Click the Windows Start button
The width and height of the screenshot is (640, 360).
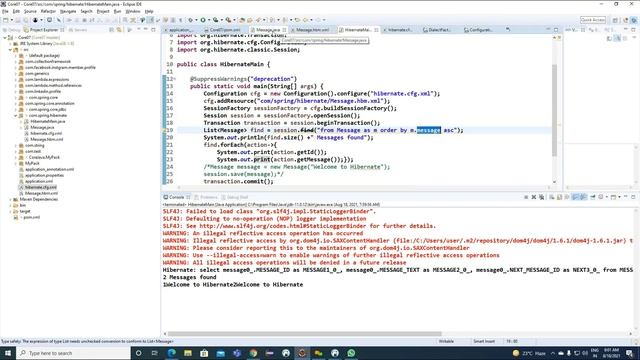[8, 353]
